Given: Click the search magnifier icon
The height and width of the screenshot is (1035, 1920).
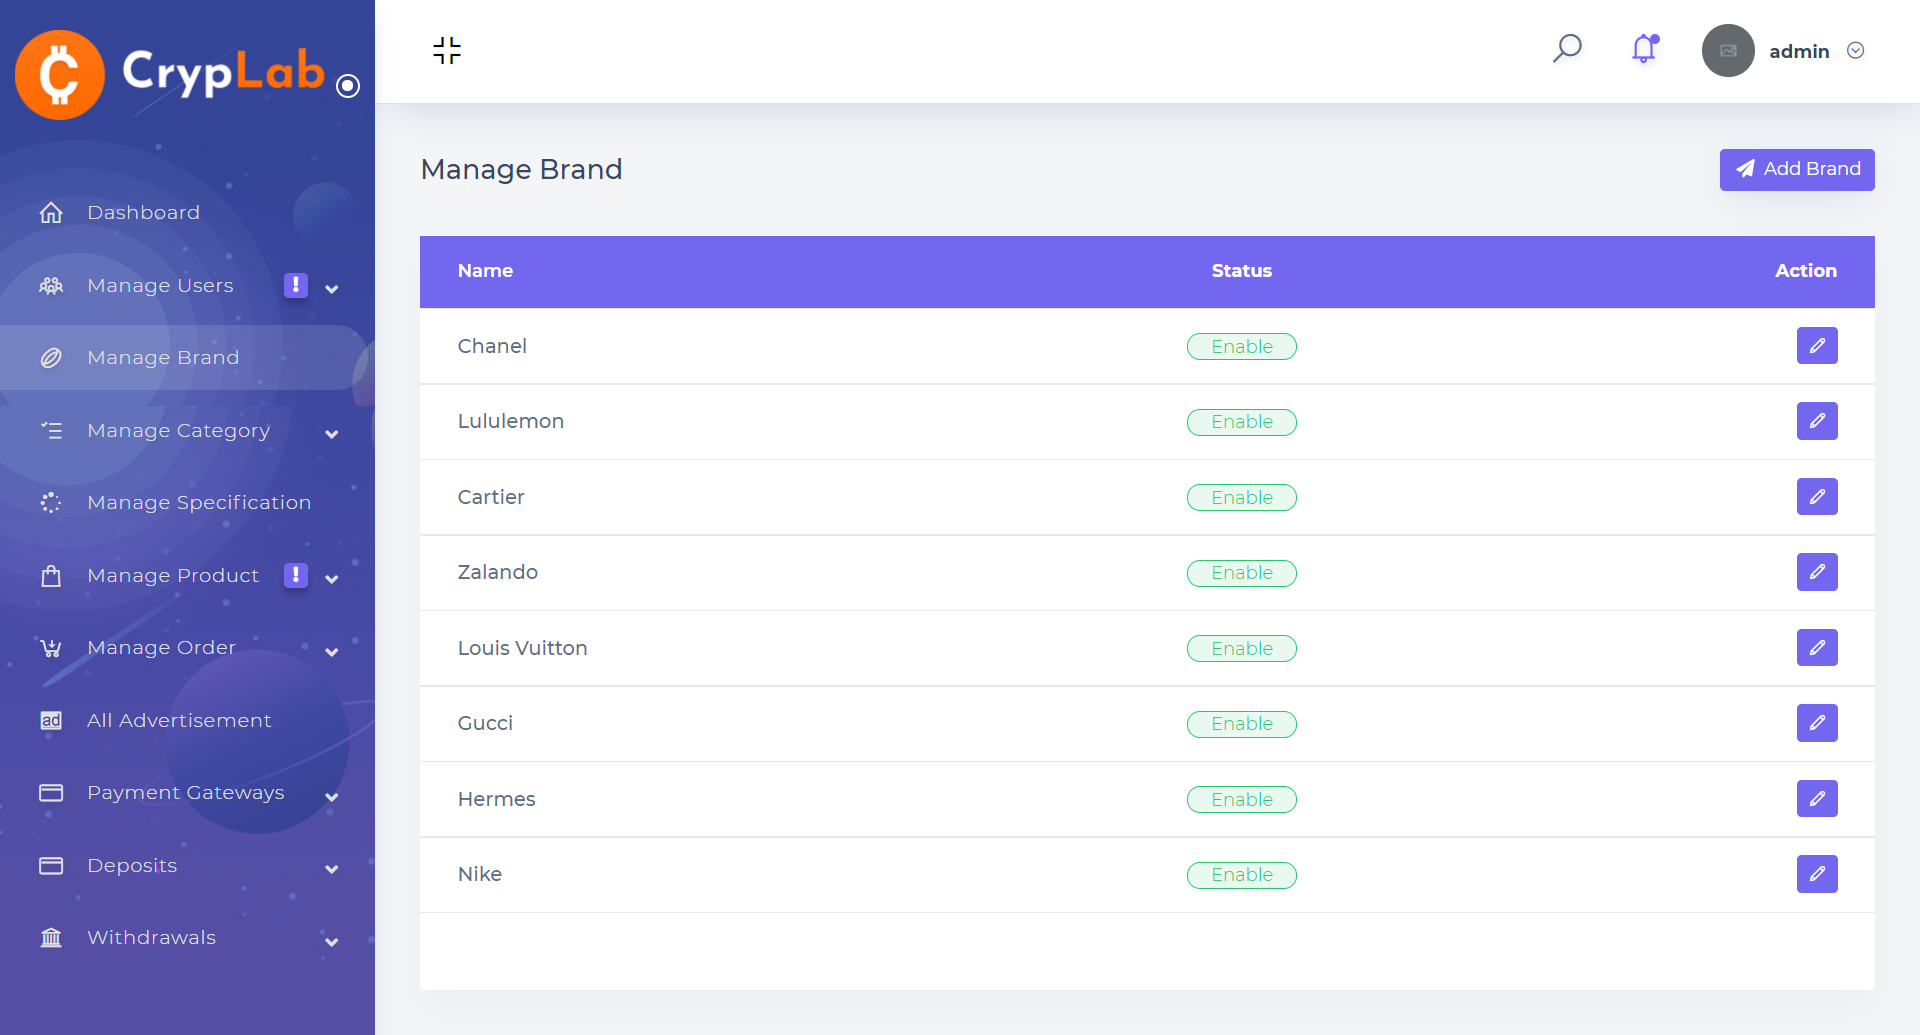Looking at the screenshot, I should pyautogui.click(x=1567, y=48).
